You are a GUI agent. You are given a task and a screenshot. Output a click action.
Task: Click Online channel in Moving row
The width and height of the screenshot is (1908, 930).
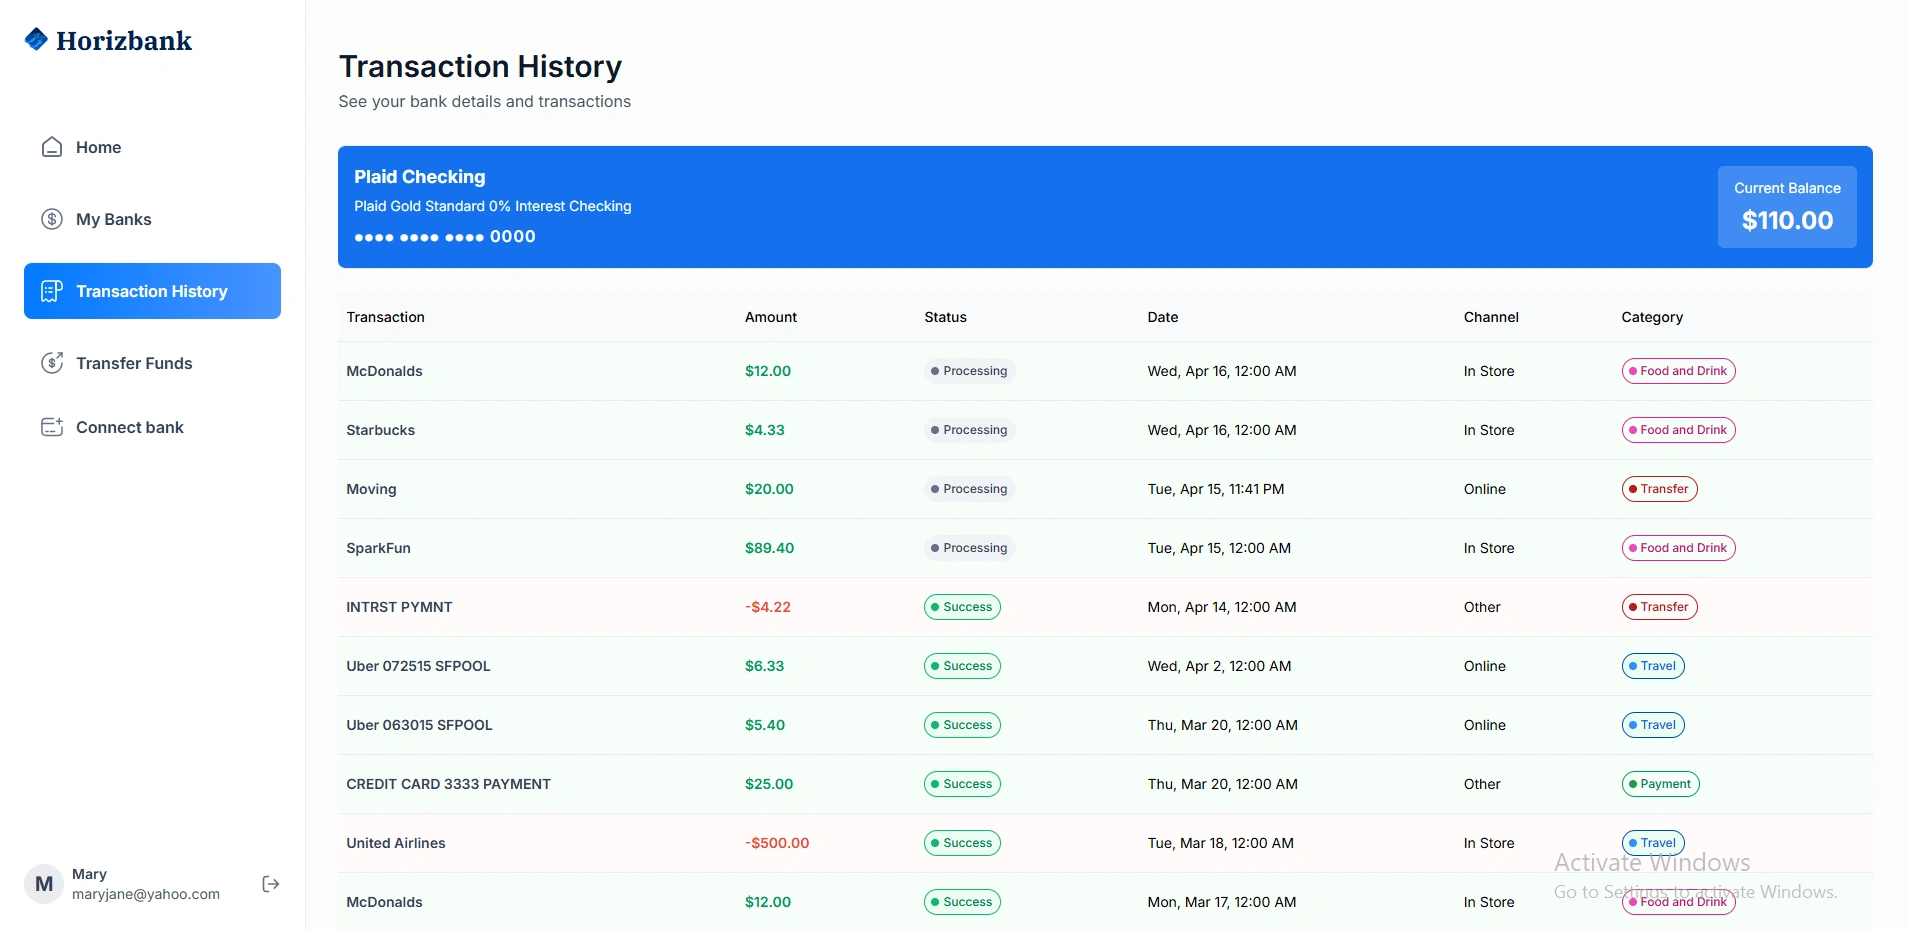coord(1484,489)
